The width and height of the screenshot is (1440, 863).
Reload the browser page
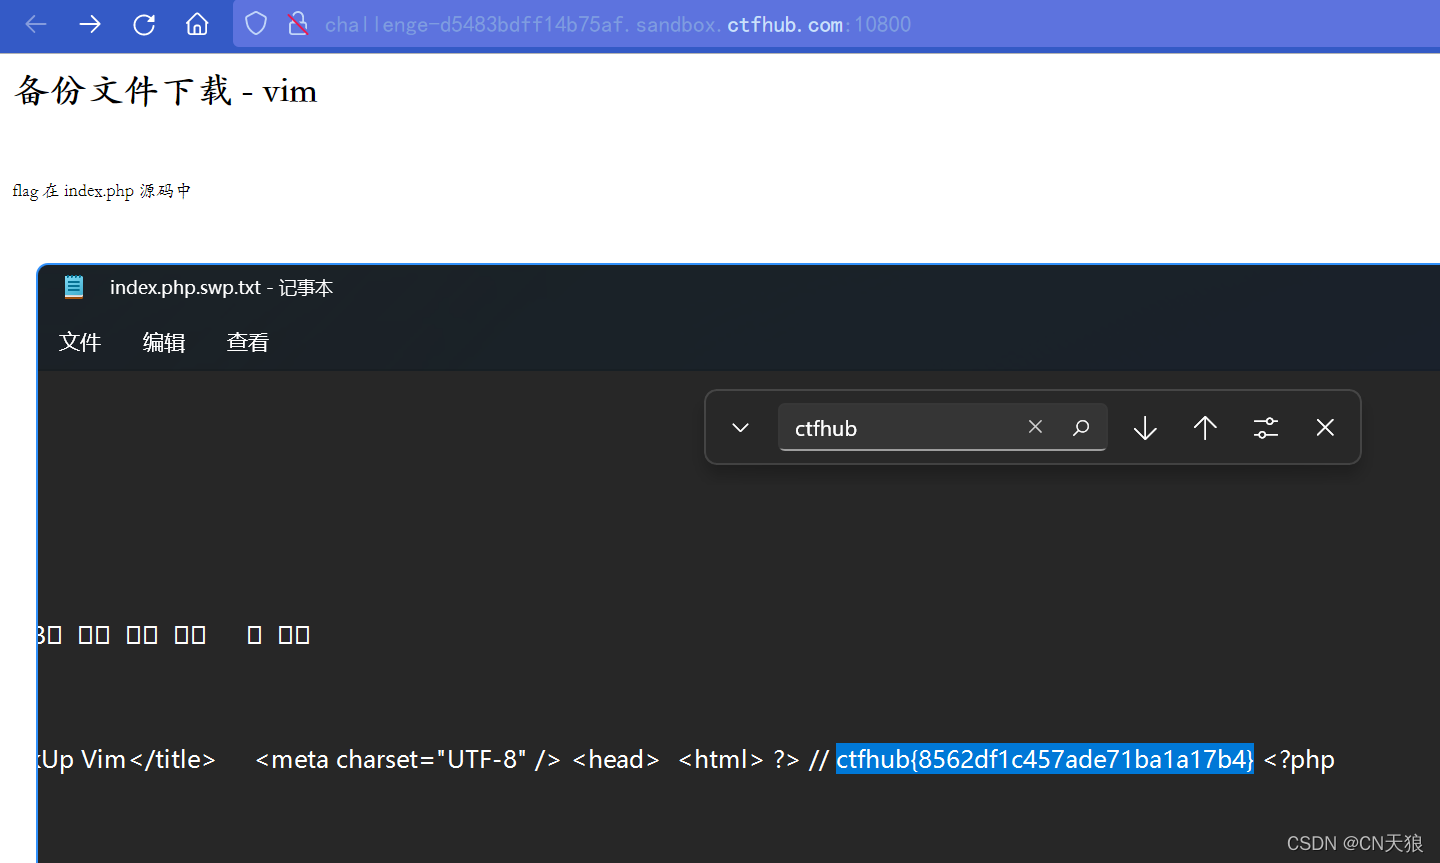click(x=144, y=24)
